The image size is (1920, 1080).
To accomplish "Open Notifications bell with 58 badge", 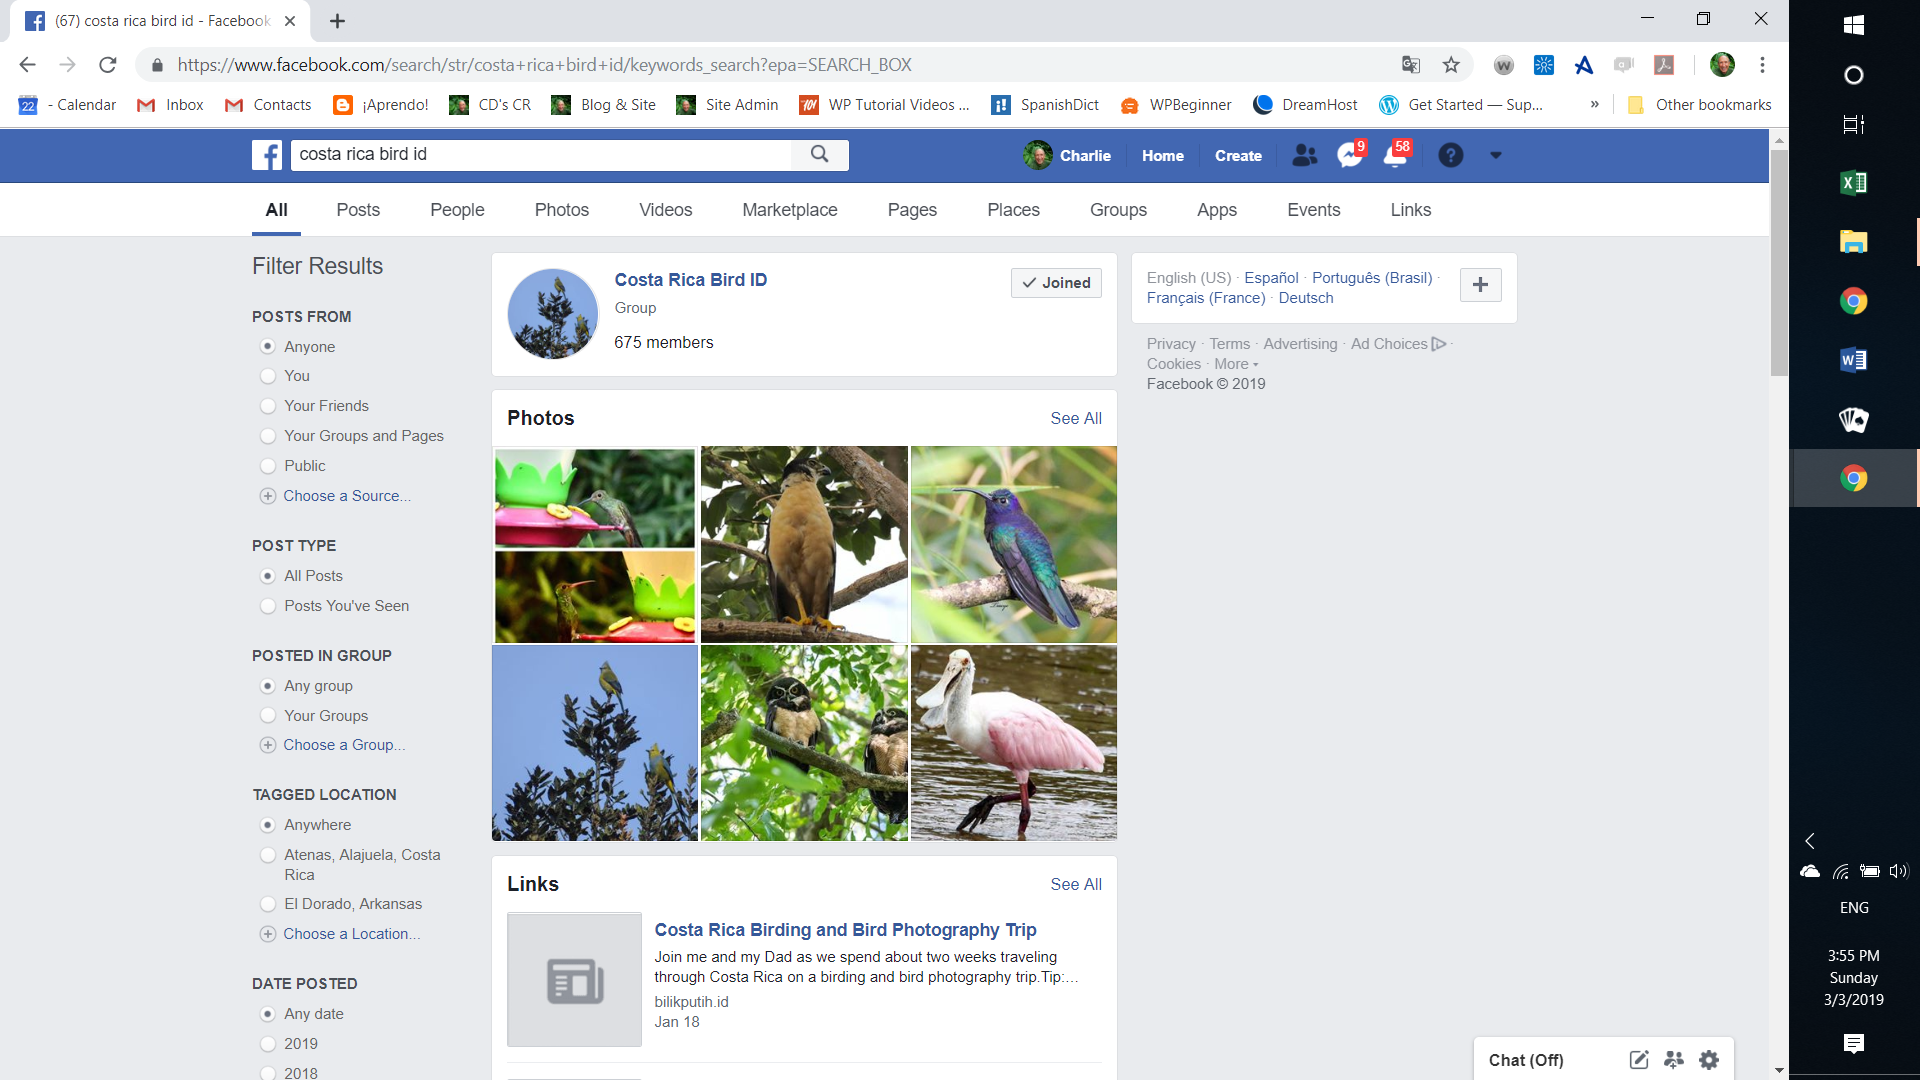I will point(1396,155).
